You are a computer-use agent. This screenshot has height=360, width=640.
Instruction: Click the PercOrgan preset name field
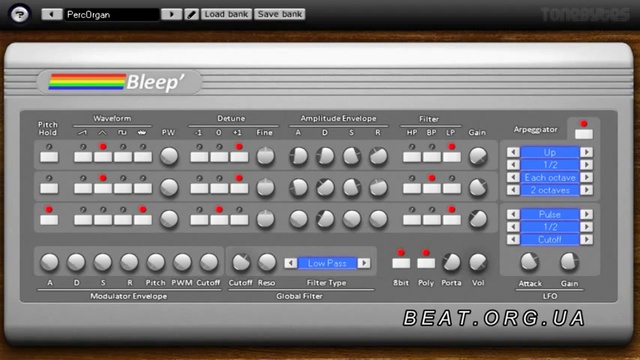[111, 14]
